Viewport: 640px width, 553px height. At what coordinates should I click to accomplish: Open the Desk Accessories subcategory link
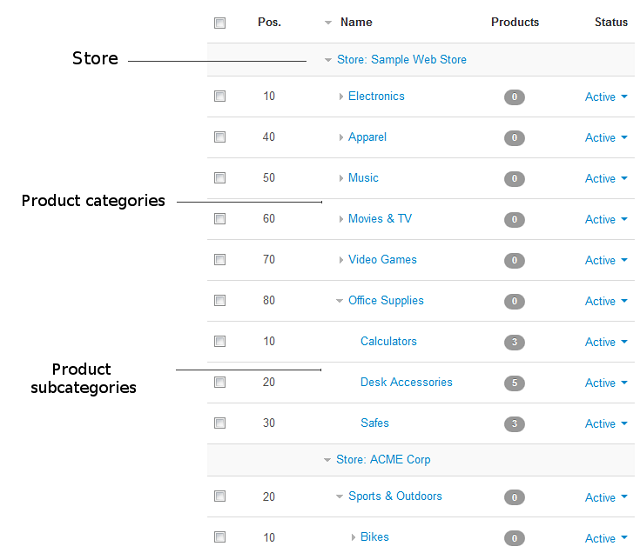pyautogui.click(x=407, y=382)
